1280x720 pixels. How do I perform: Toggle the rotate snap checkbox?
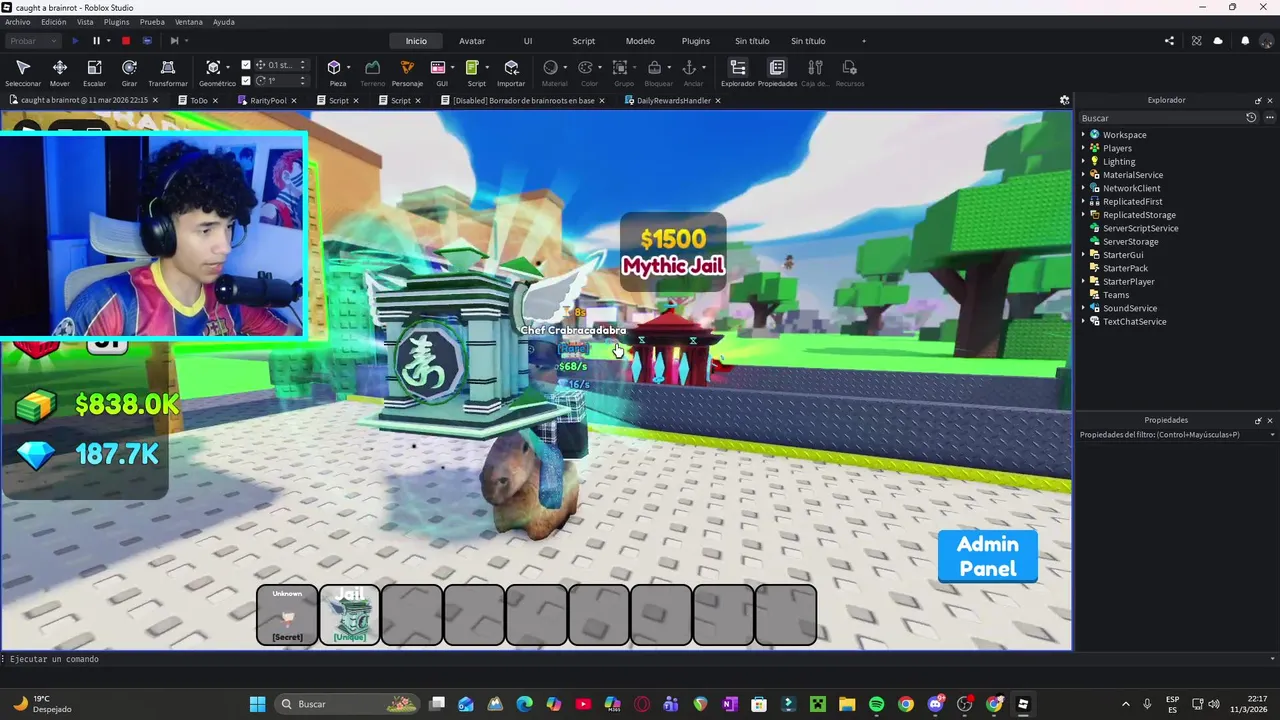(246, 80)
